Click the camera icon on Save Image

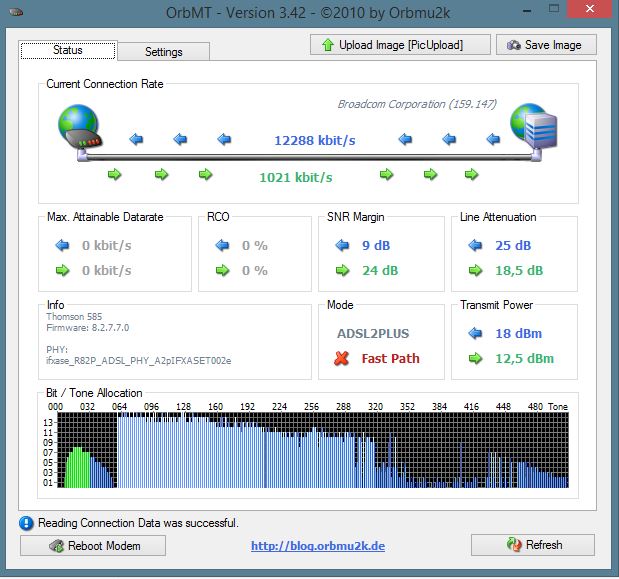tap(514, 45)
